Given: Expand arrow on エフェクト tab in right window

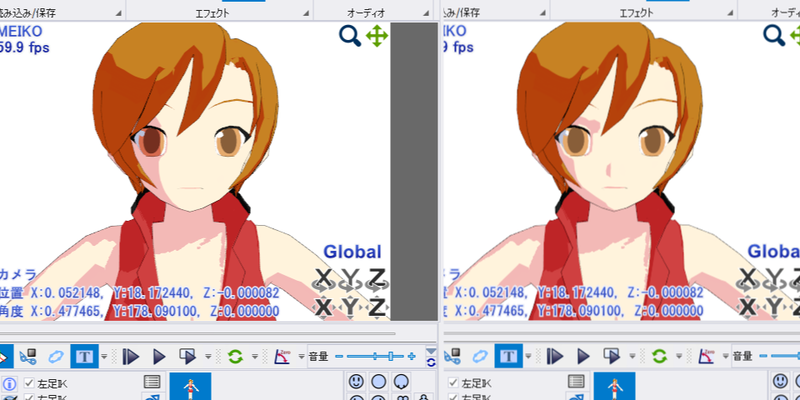Looking at the screenshot, I should click(731, 13).
